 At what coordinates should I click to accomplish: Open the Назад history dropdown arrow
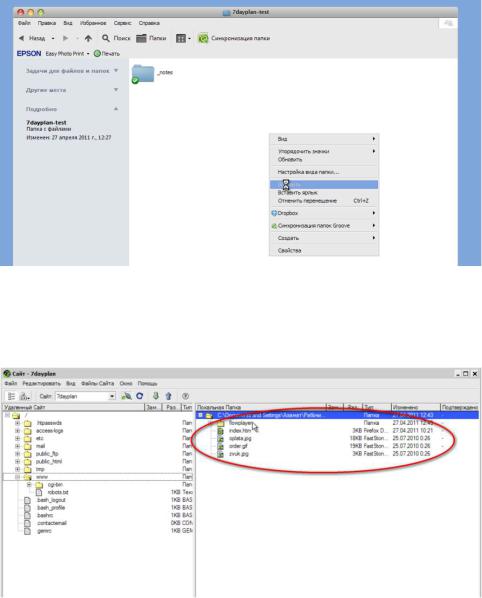53,38
